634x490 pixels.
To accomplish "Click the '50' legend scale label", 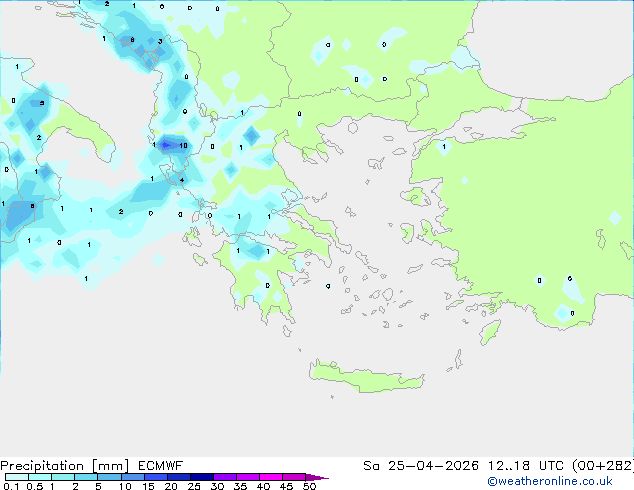I will coord(309,486).
